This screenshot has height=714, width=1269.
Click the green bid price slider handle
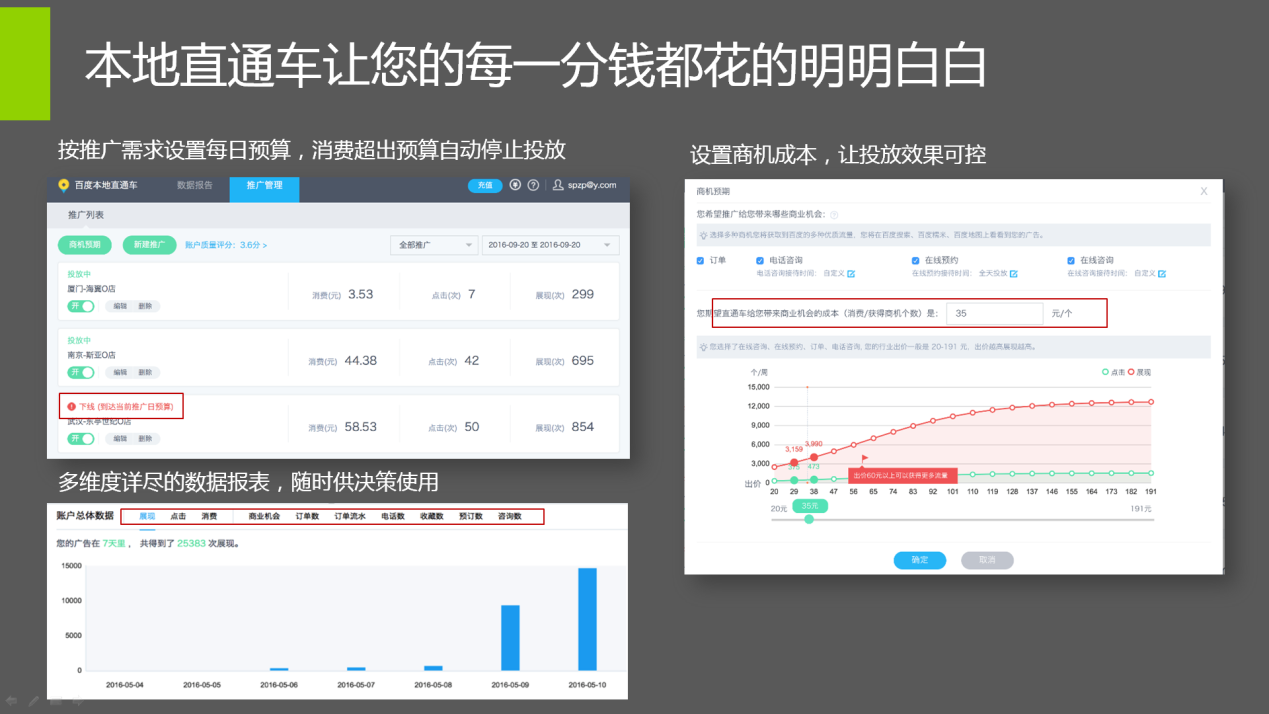809,519
